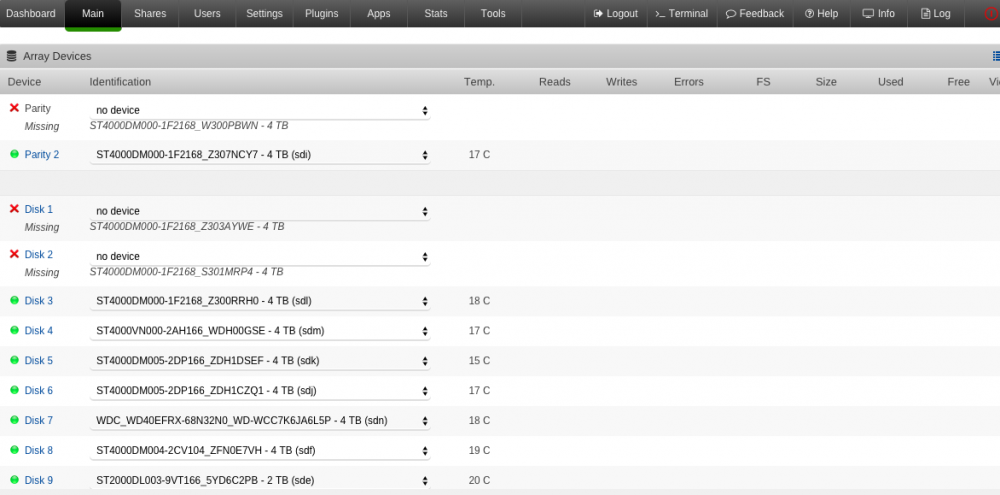1000x495 pixels.
Task: Click the Used column header
Action: (x=890, y=82)
